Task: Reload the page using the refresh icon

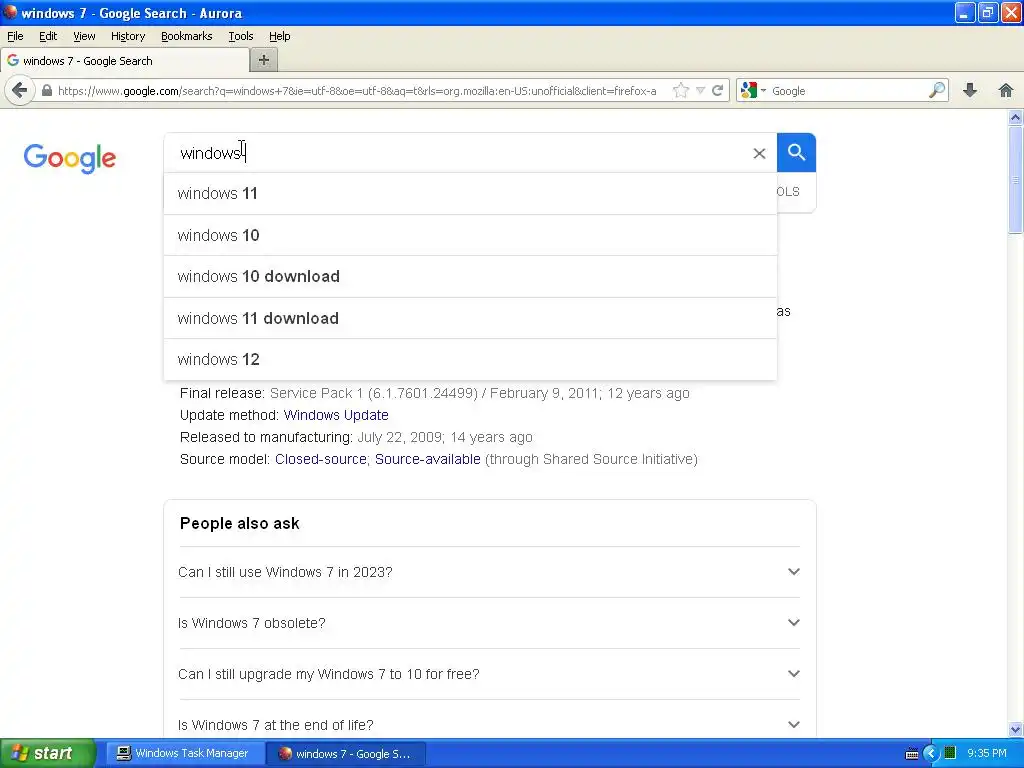Action: (717, 91)
